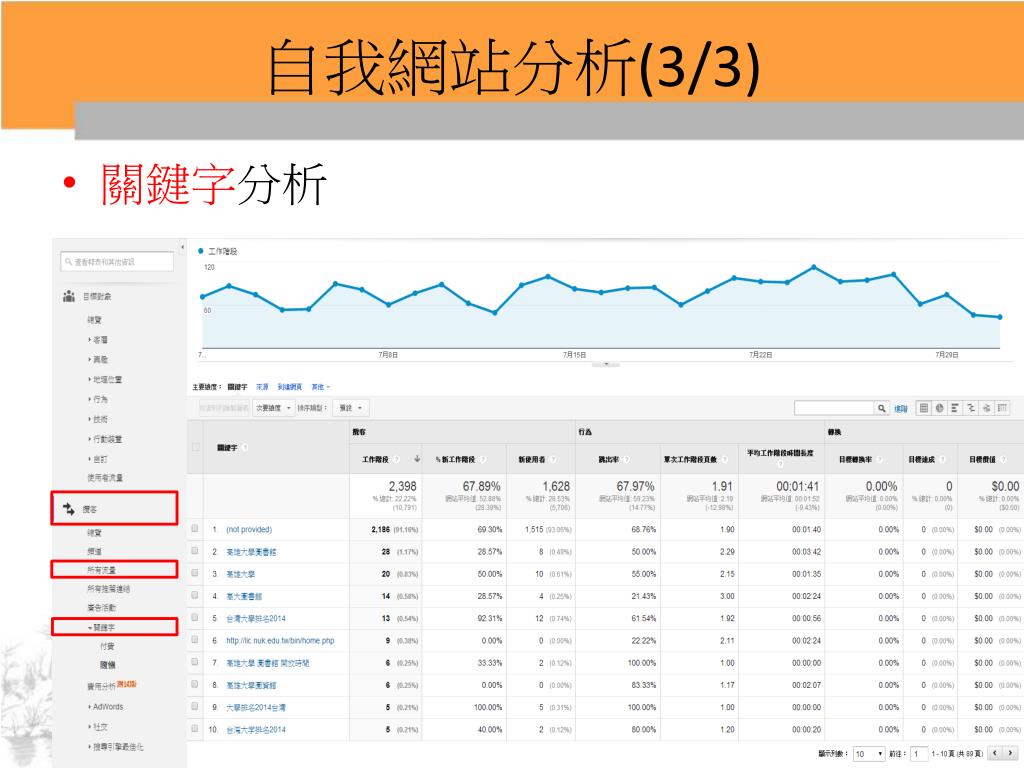Switch to data table grid view icon
Image resolution: width=1024 pixels, height=768 pixels.
(923, 408)
